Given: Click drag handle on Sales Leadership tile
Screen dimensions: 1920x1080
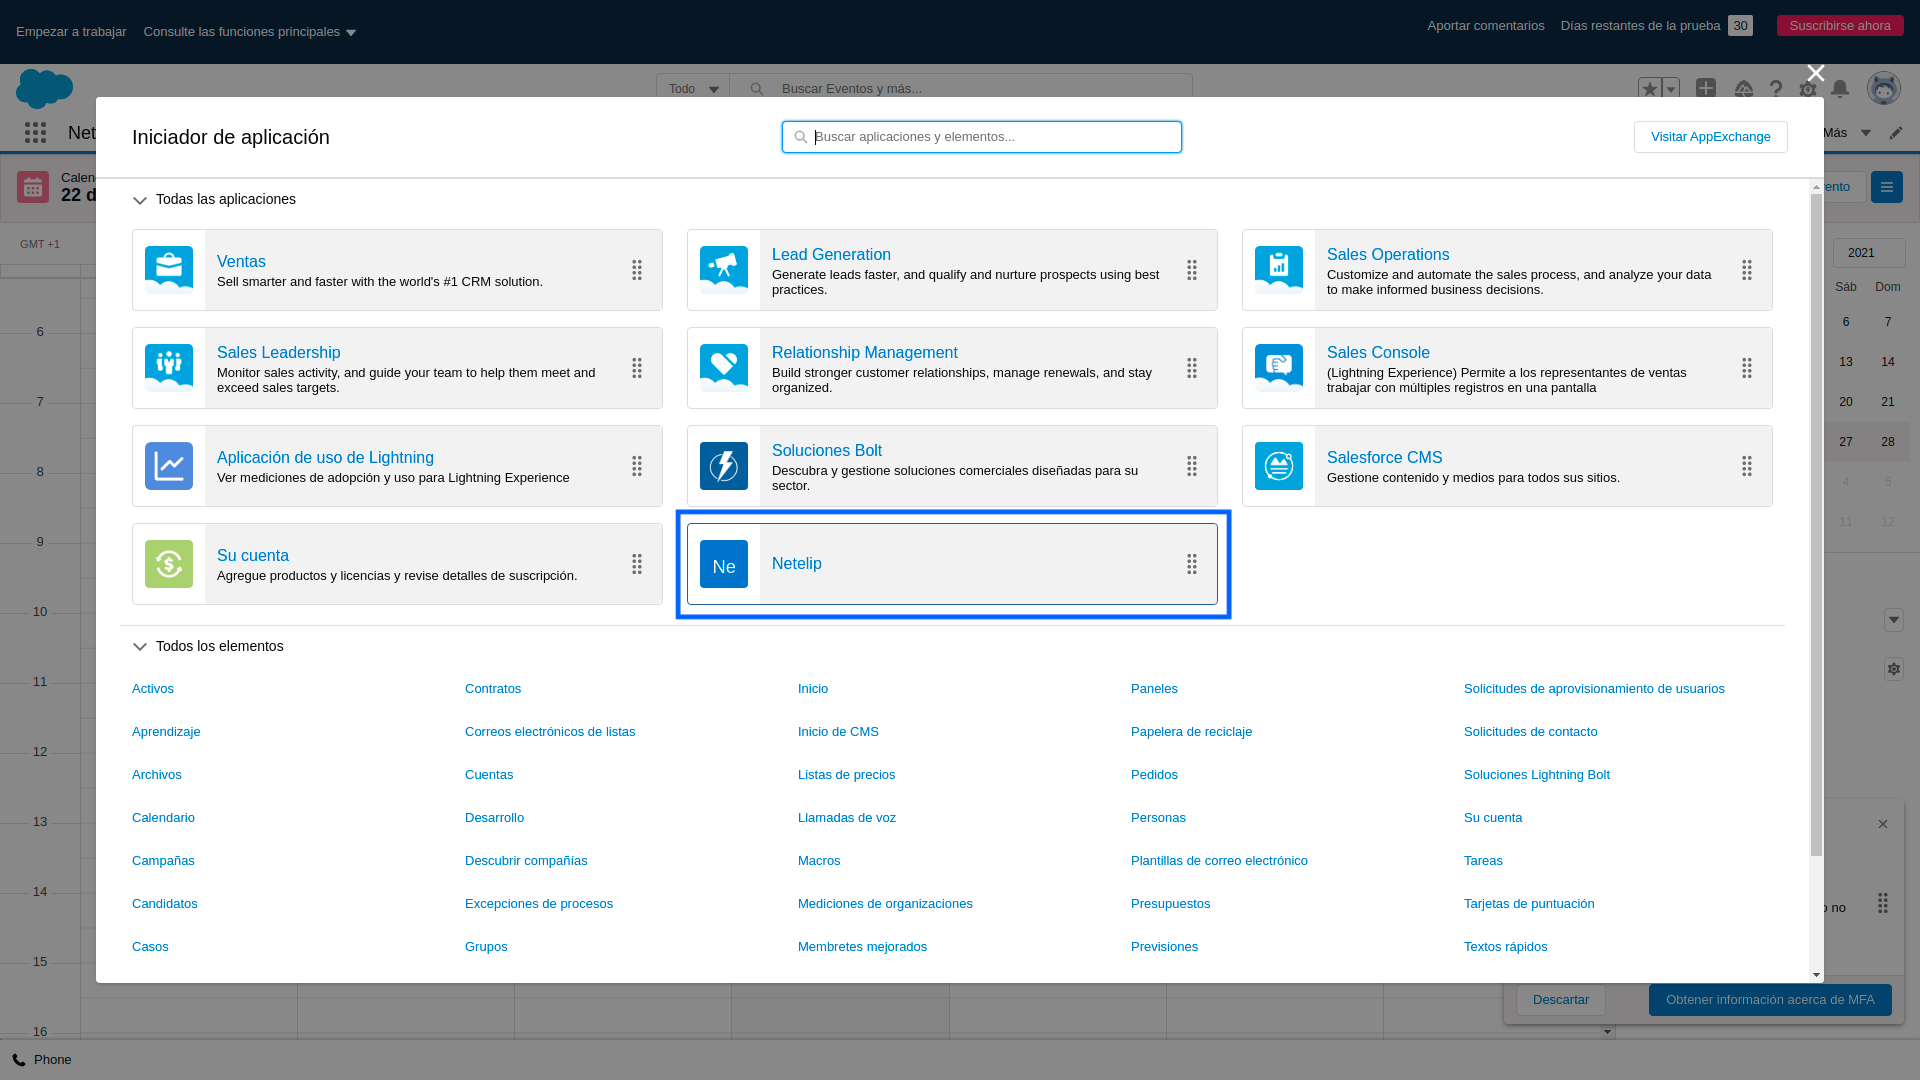Looking at the screenshot, I should point(637,368).
